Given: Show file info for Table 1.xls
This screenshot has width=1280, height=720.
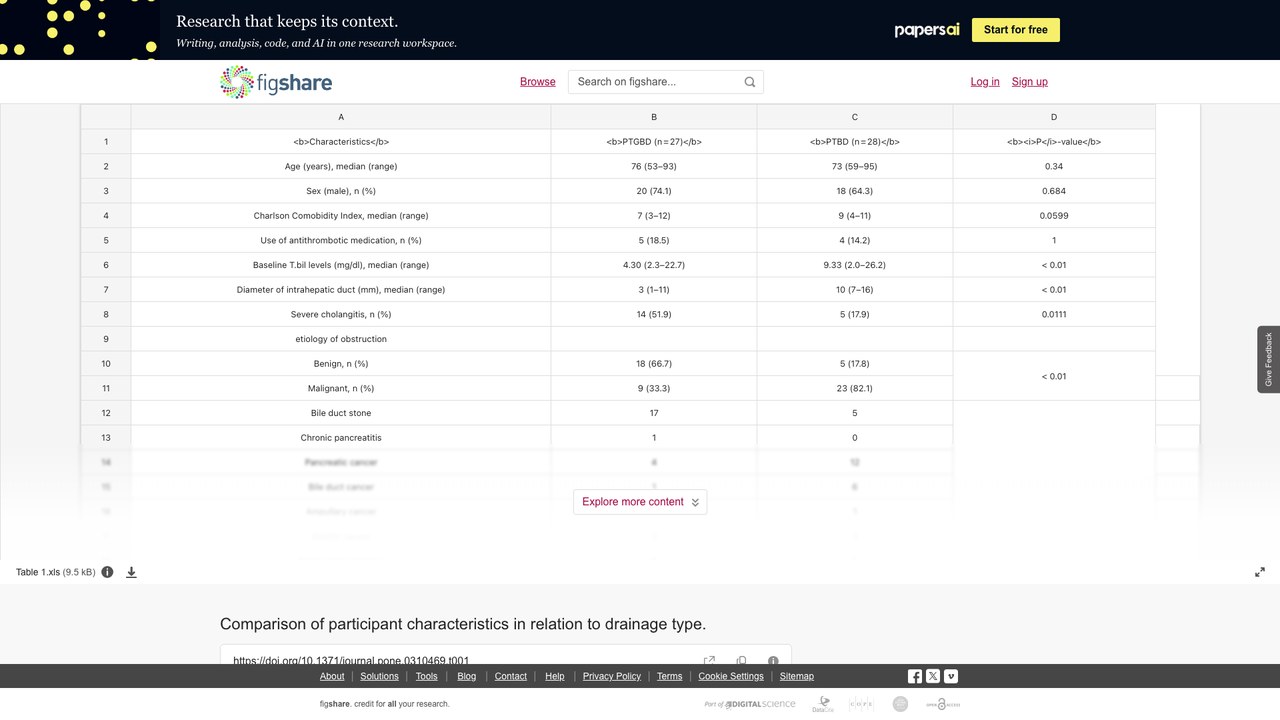Looking at the screenshot, I should [x=107, y=572].
